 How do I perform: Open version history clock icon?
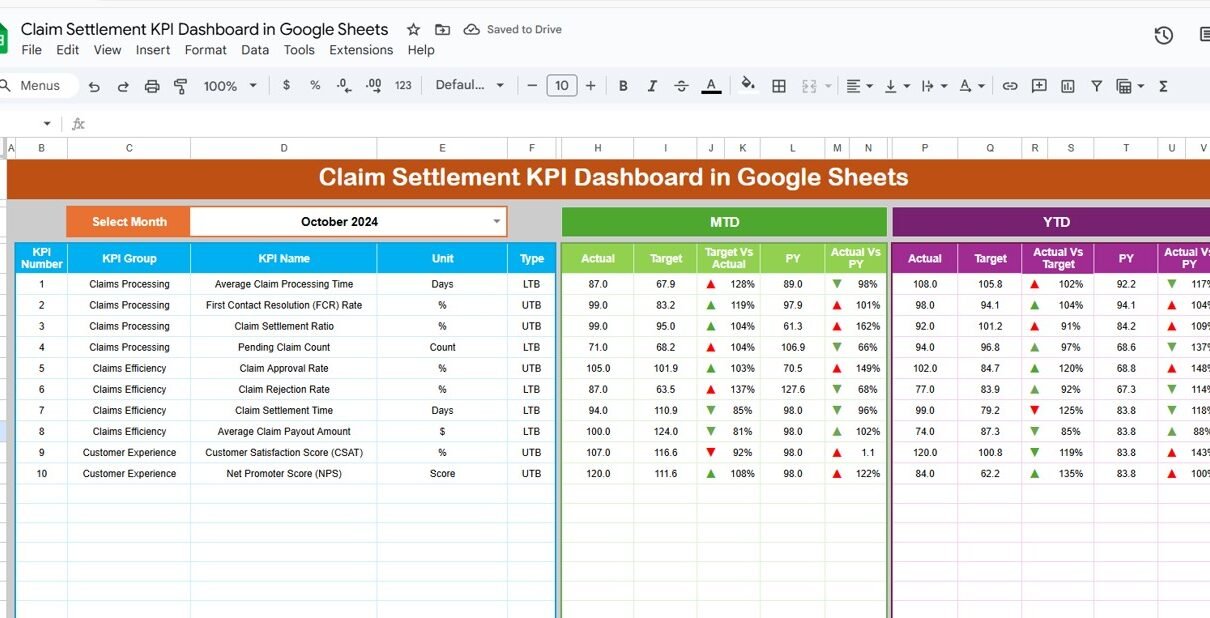pyautogui.click(x=1163, y=36)
